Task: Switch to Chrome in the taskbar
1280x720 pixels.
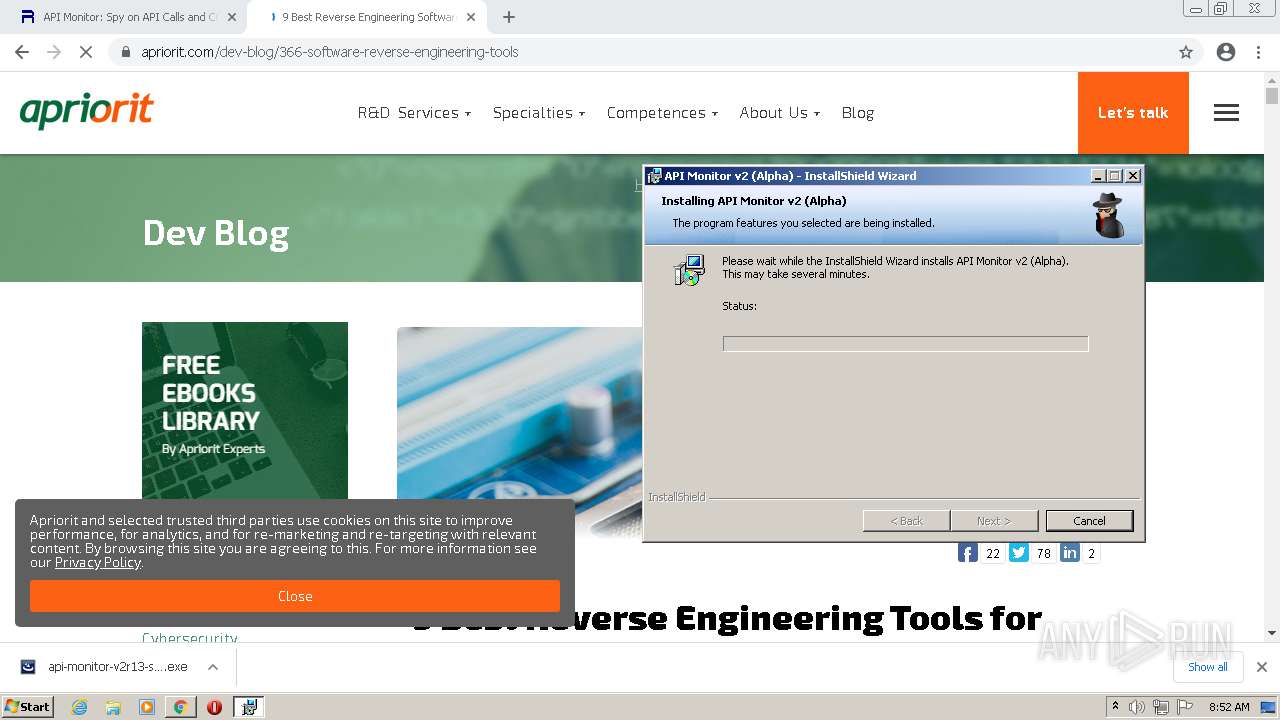Action: pos(180,707)
